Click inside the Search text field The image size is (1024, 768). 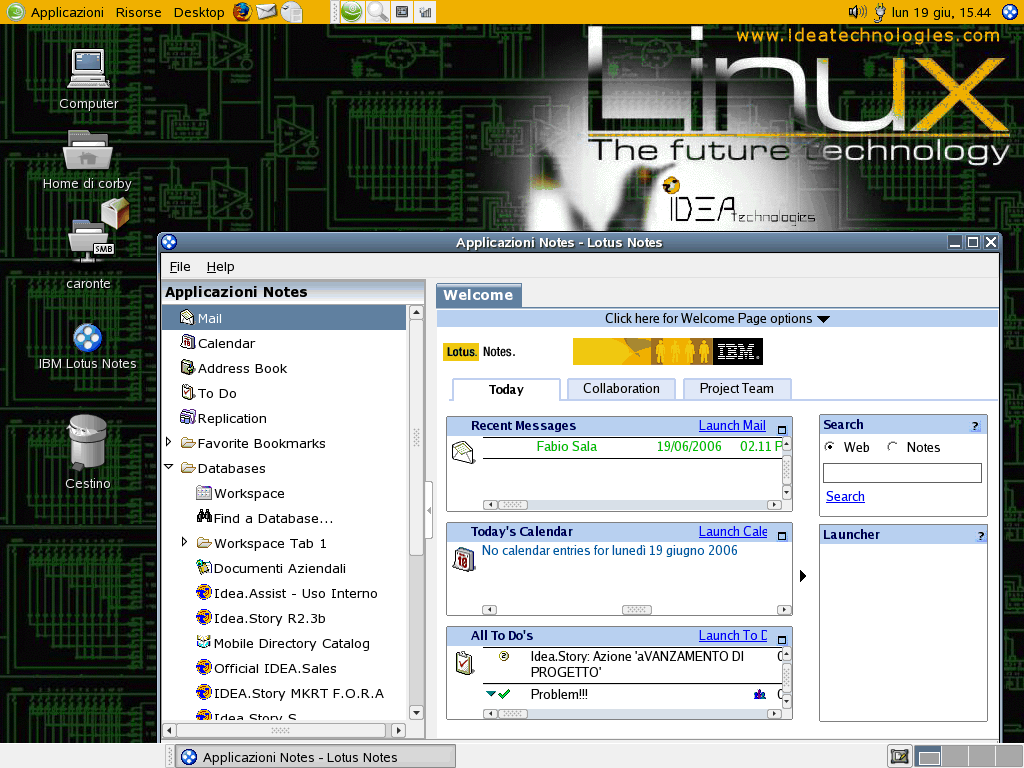pos(902,473)
